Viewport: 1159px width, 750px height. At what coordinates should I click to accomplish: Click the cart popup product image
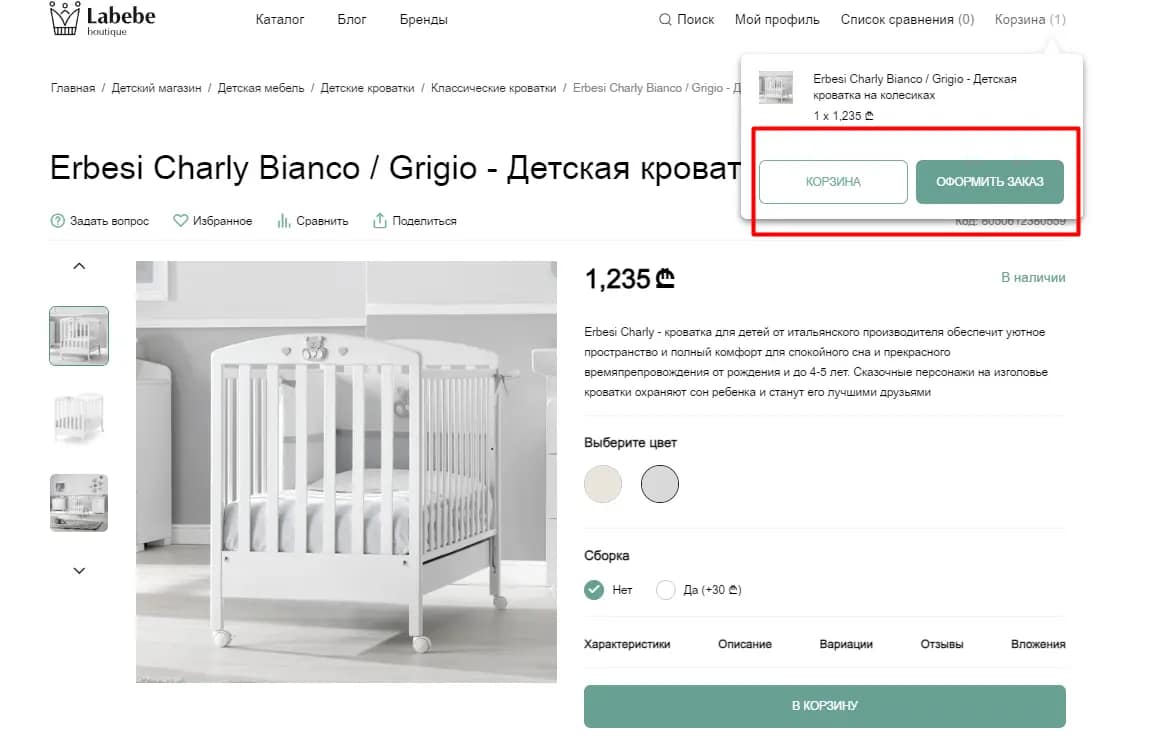(776, 88)
